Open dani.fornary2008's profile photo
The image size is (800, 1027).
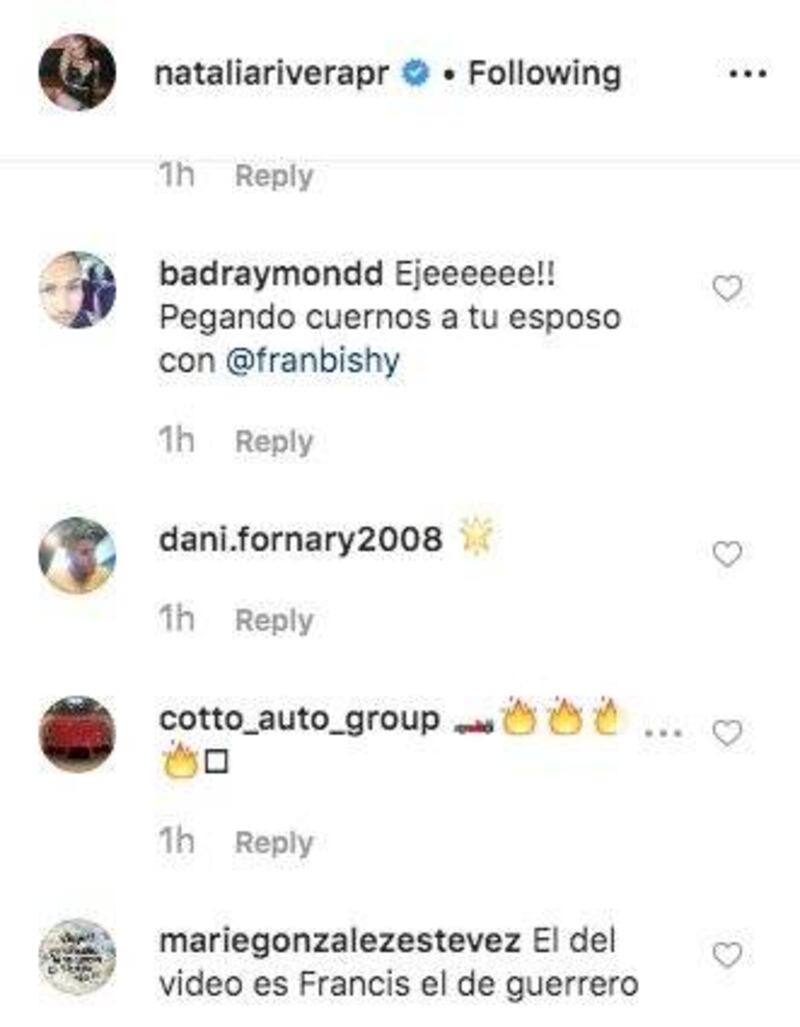pos(77,555)
